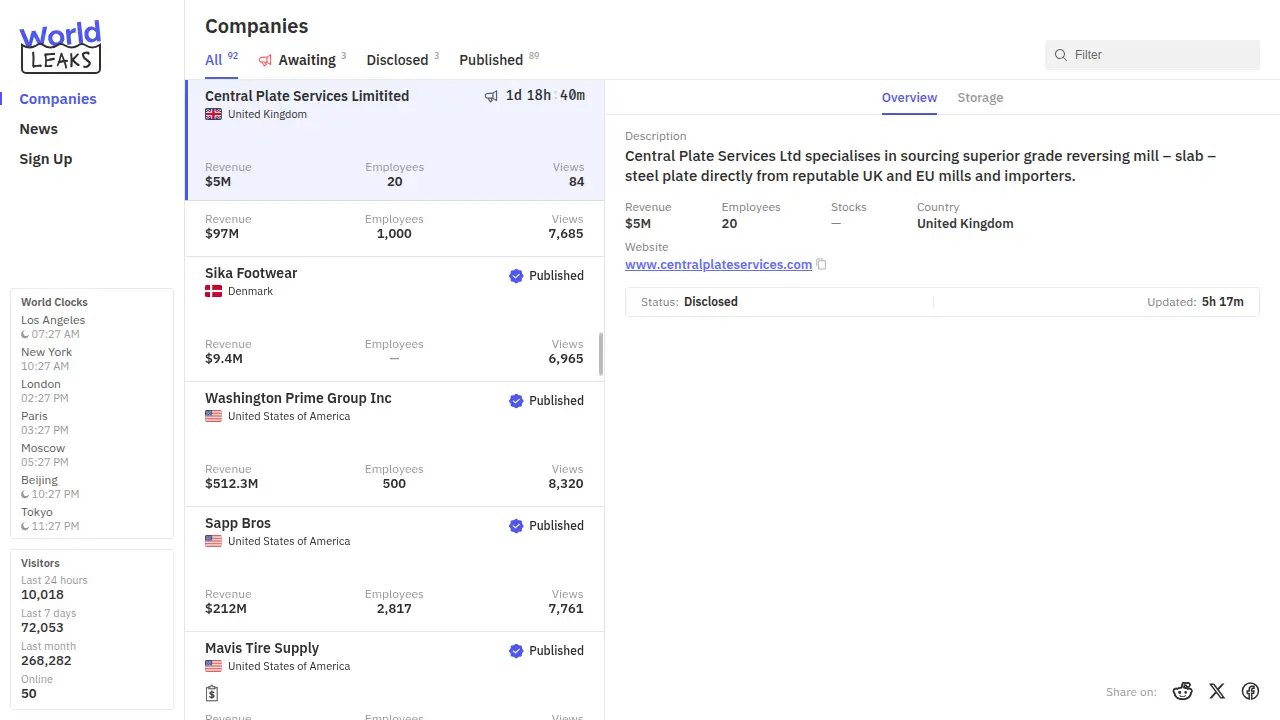Switch to the Awaiting tab
This screenshot has width=1280, height=720.
pyautogui.click(x=306, y=60)
